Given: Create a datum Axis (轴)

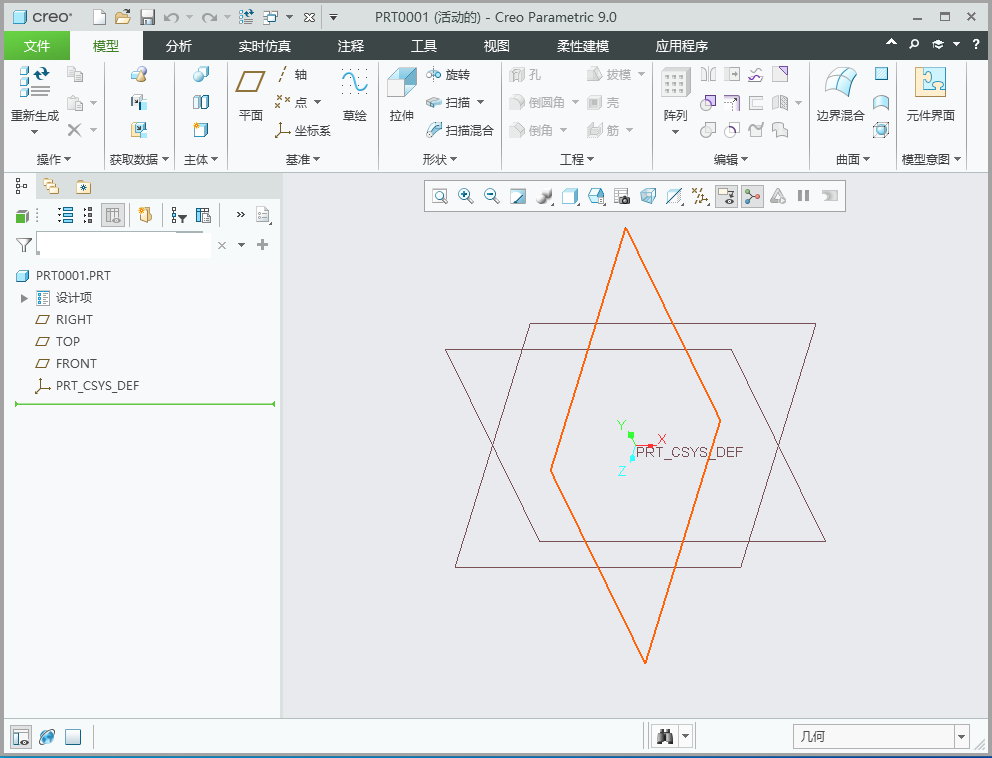Looking at the screenshot, I should 292,75.
